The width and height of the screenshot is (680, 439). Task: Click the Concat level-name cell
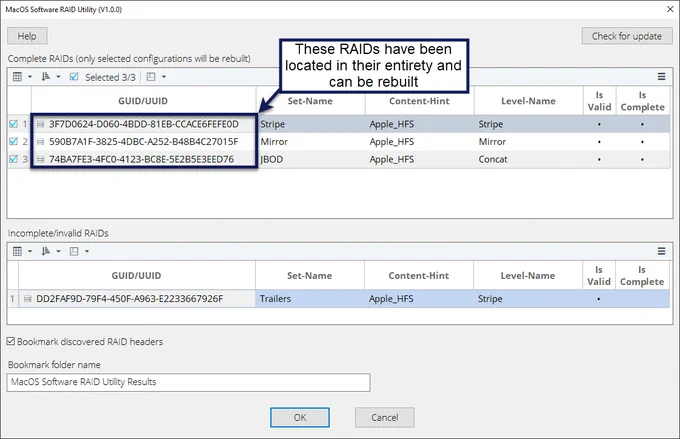pyautogui.click(x=528, y=159)
